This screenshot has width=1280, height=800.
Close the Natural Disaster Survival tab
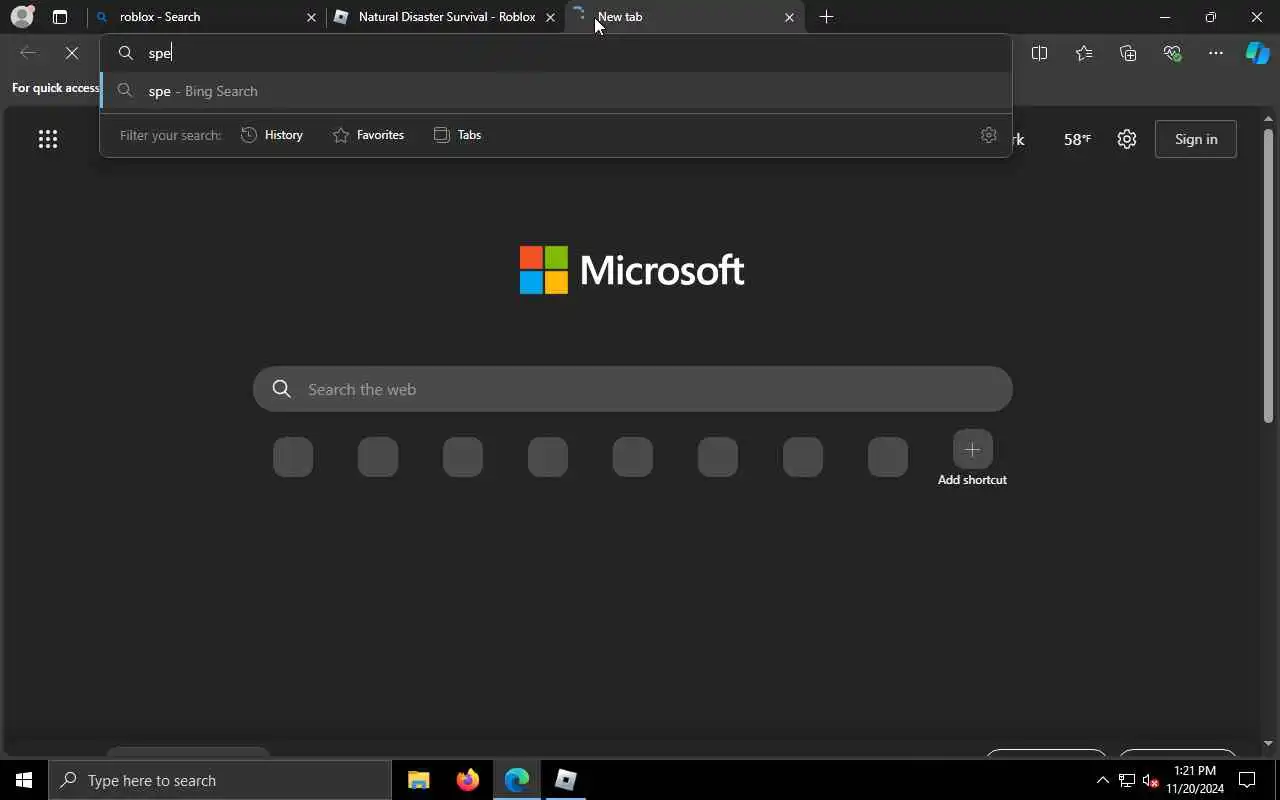point(550,17)
